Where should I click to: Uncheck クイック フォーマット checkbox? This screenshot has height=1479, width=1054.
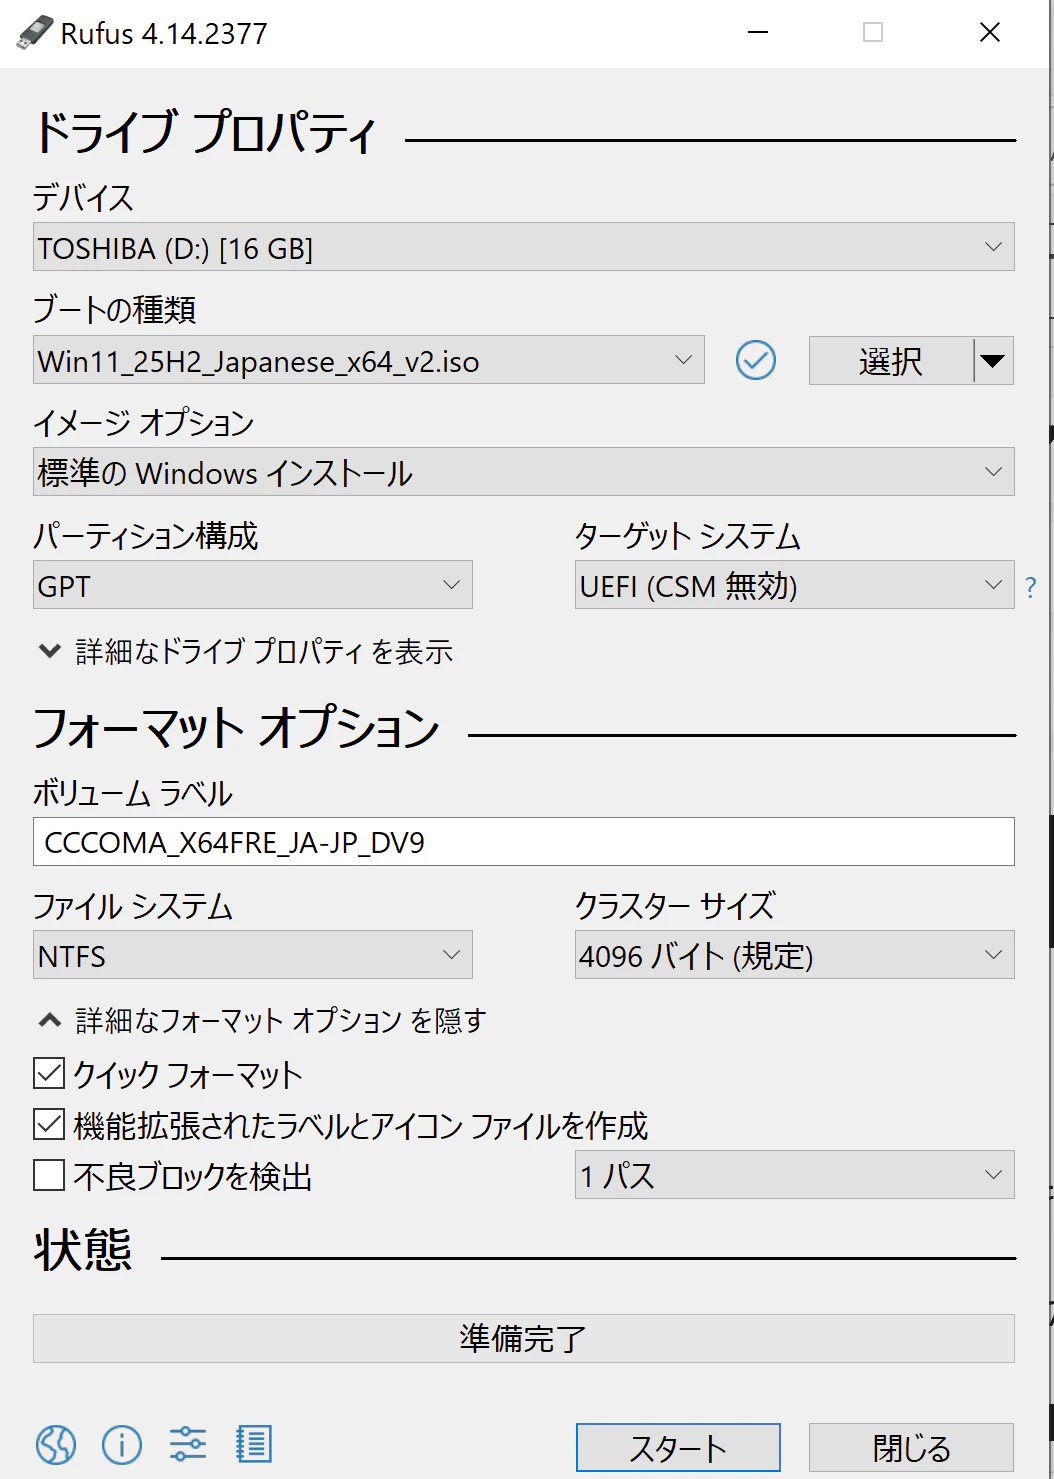pos(49,1073)
